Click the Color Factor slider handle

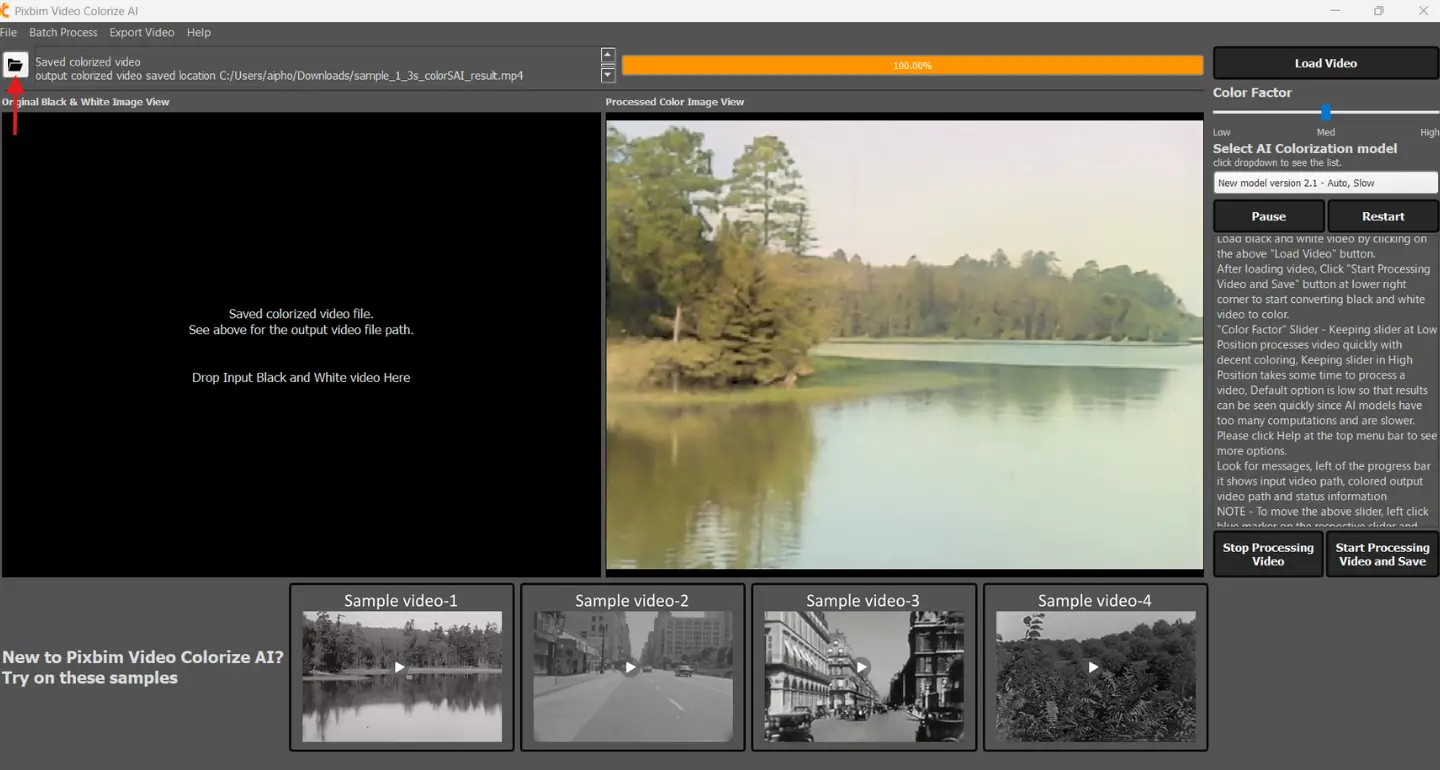click(1326, 112)
